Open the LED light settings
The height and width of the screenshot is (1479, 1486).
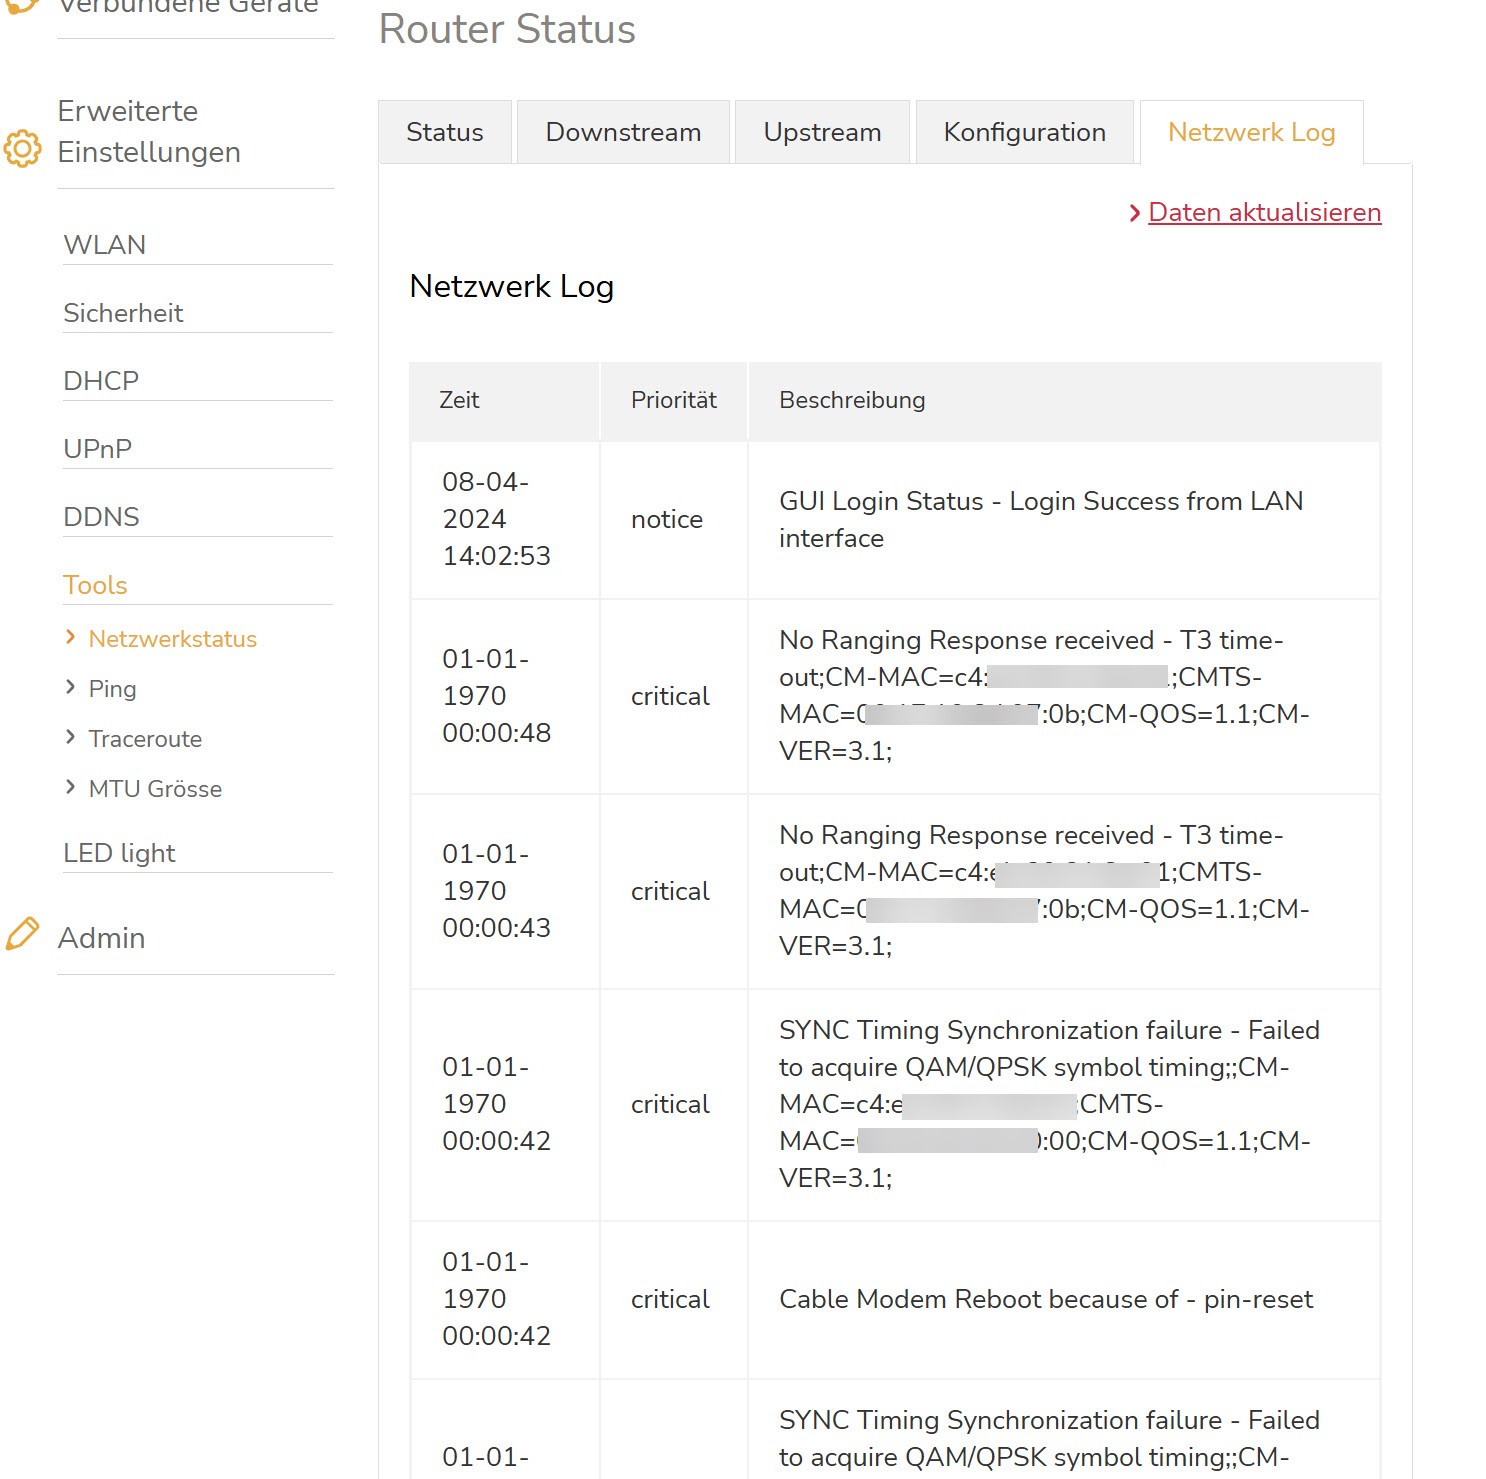119,853
